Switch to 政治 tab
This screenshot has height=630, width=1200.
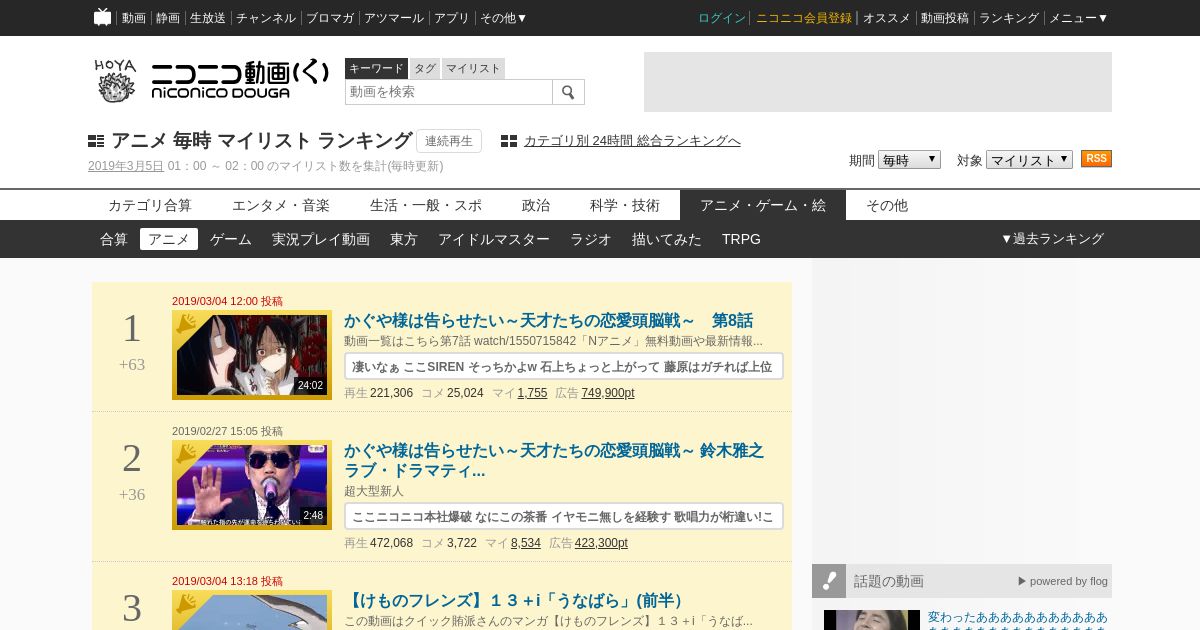pyautogui.click(x=536, y=205)
